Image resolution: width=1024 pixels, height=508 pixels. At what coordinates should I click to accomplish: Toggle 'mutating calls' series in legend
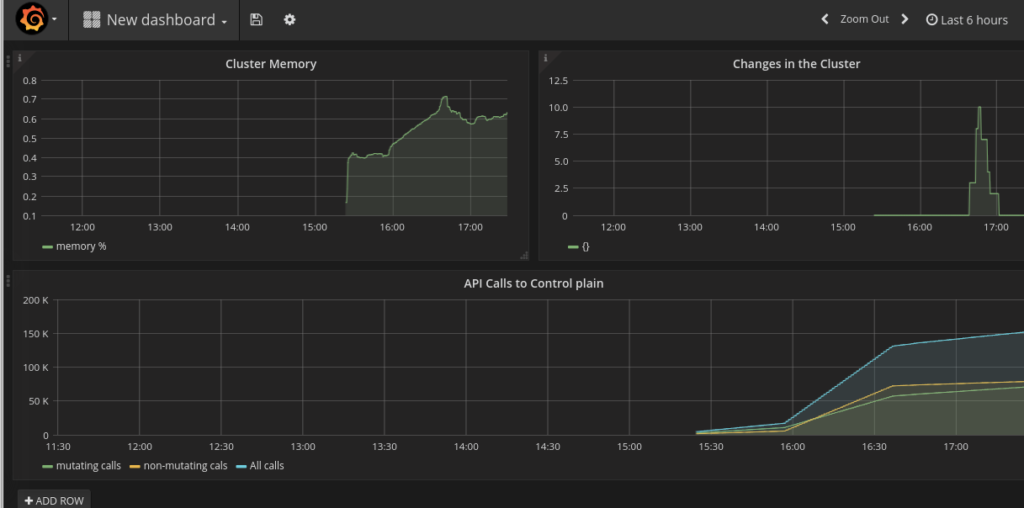coord(84,466)
